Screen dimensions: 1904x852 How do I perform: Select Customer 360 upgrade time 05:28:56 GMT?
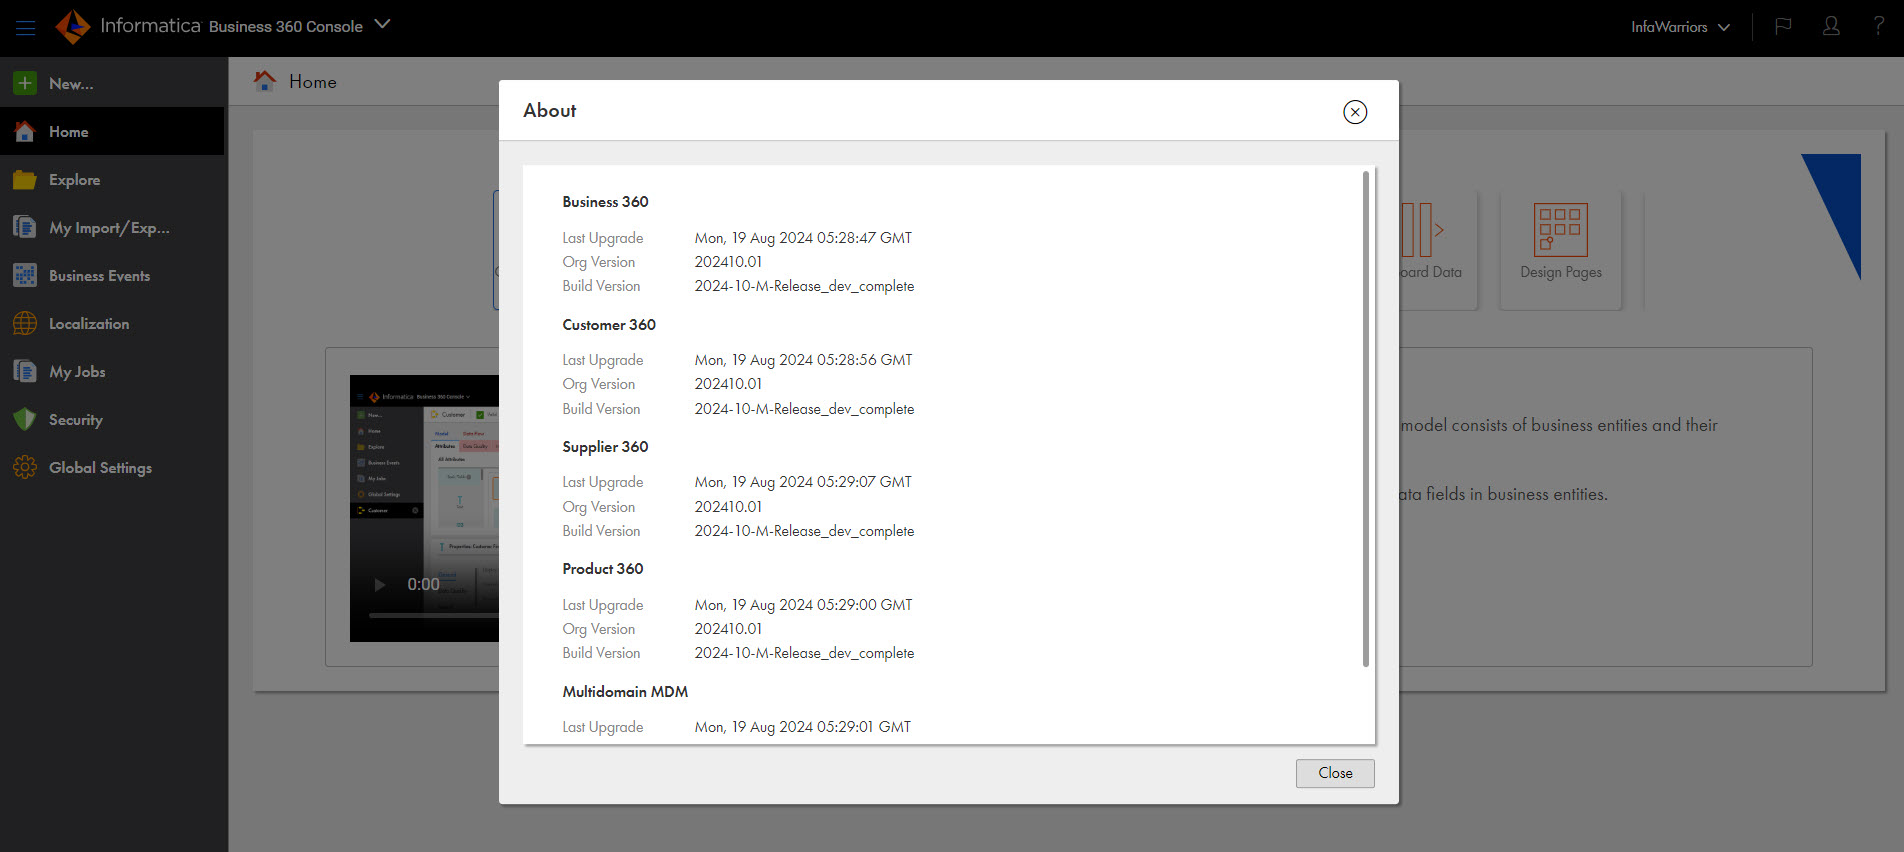(803, 360)
